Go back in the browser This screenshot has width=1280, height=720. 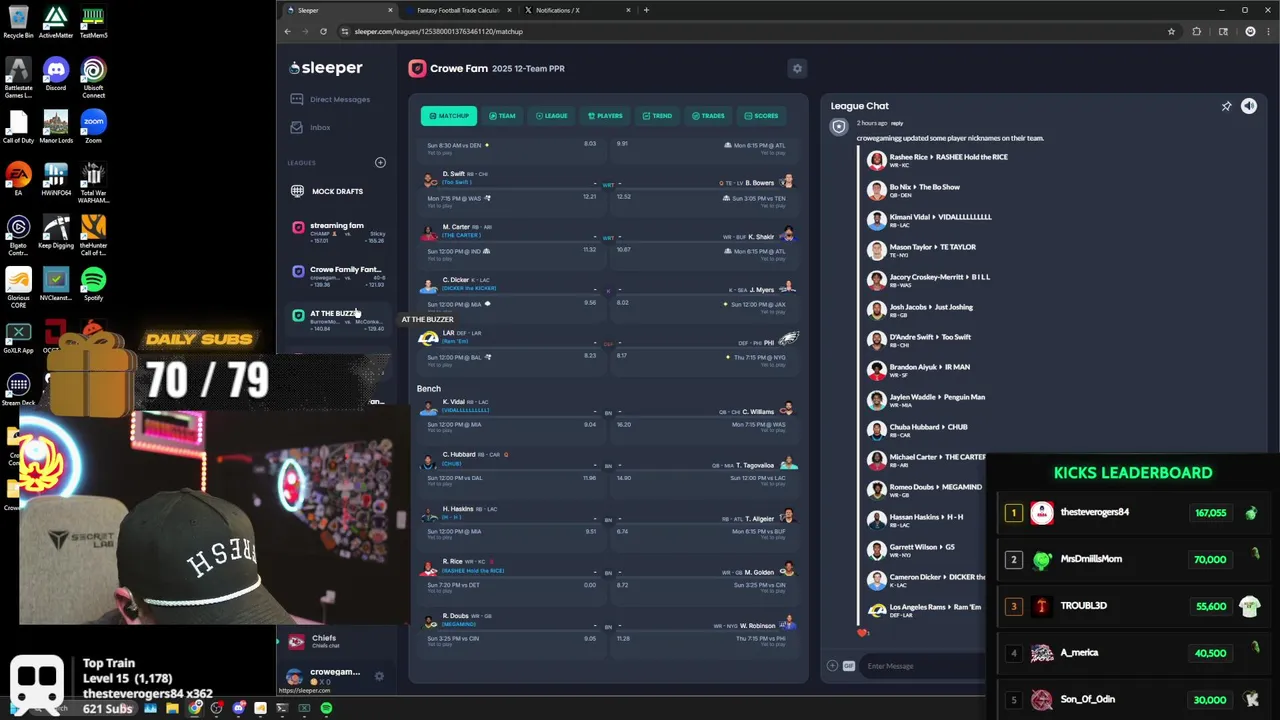[x=287, y=31]
